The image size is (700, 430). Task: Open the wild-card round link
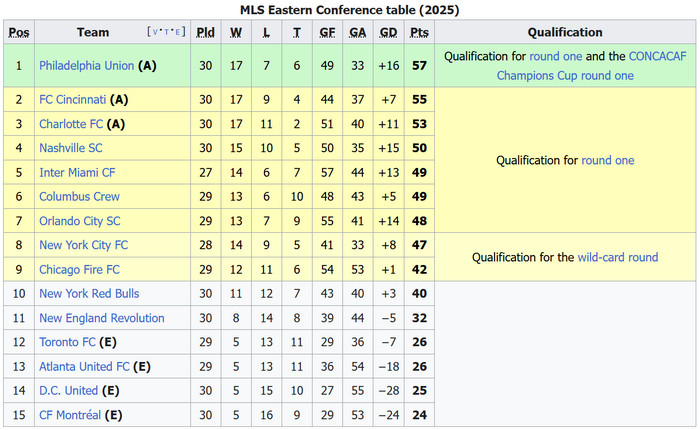click(x=617, y=257)
